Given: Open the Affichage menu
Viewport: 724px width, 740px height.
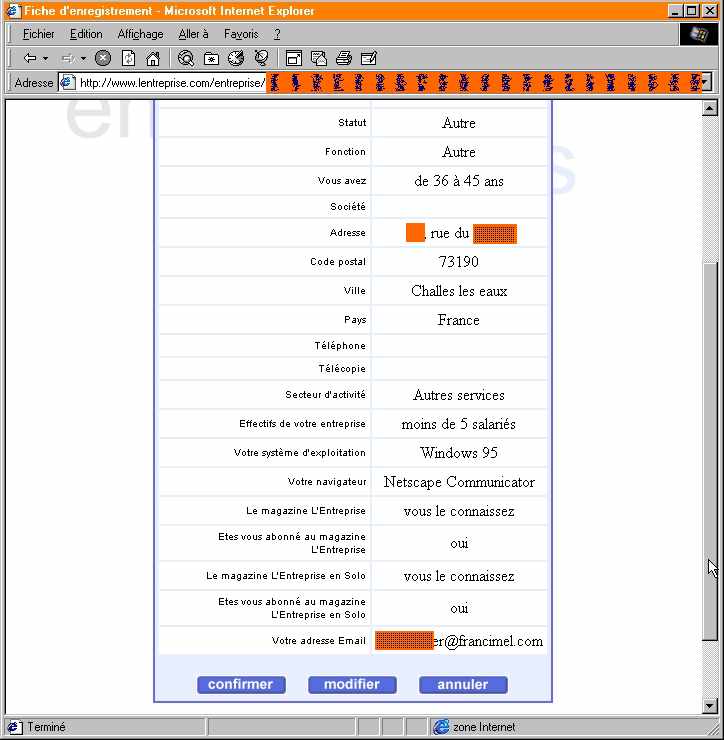Looking at the screenshot, I should [140, 34].
